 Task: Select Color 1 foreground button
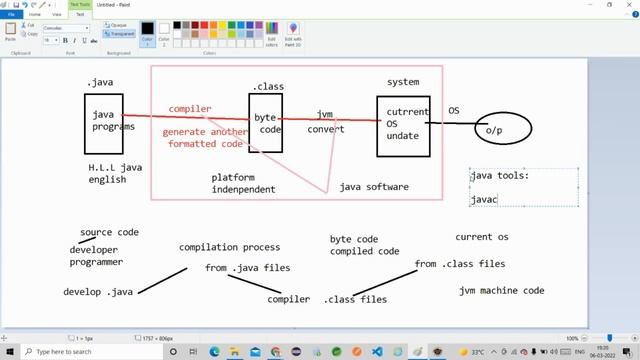(147, 33)
